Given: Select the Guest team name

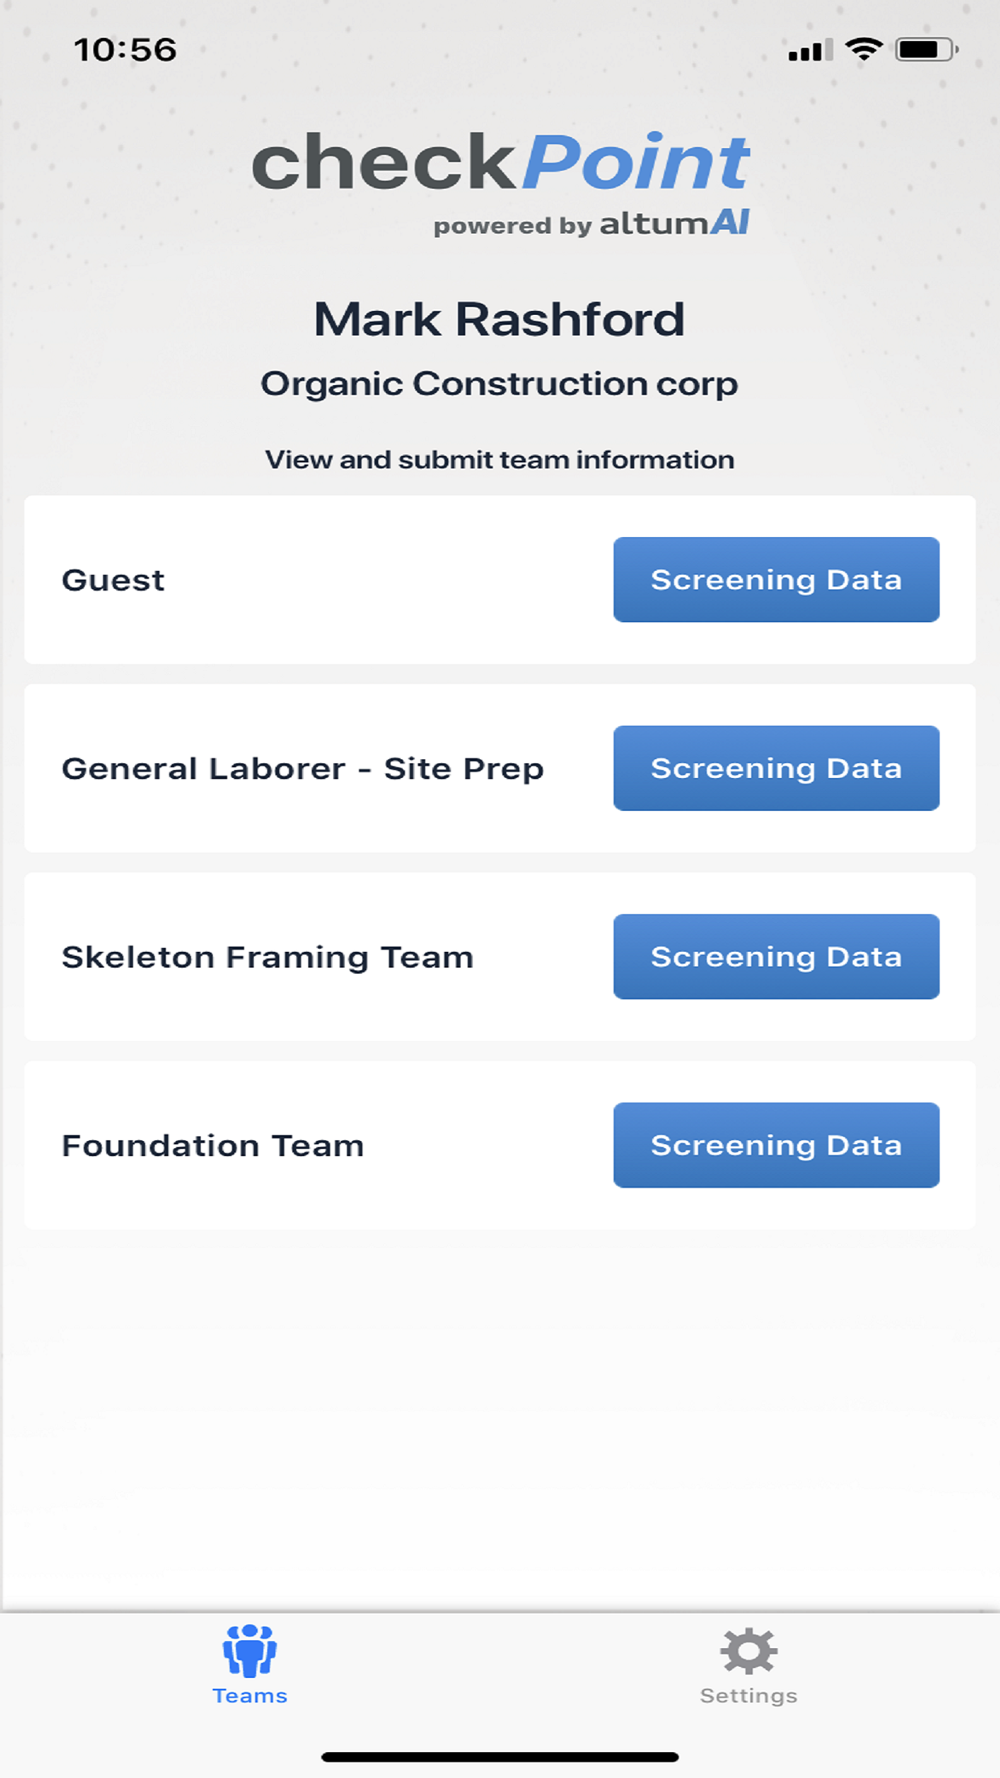Looking at the screenshot, I should (113, 580).
